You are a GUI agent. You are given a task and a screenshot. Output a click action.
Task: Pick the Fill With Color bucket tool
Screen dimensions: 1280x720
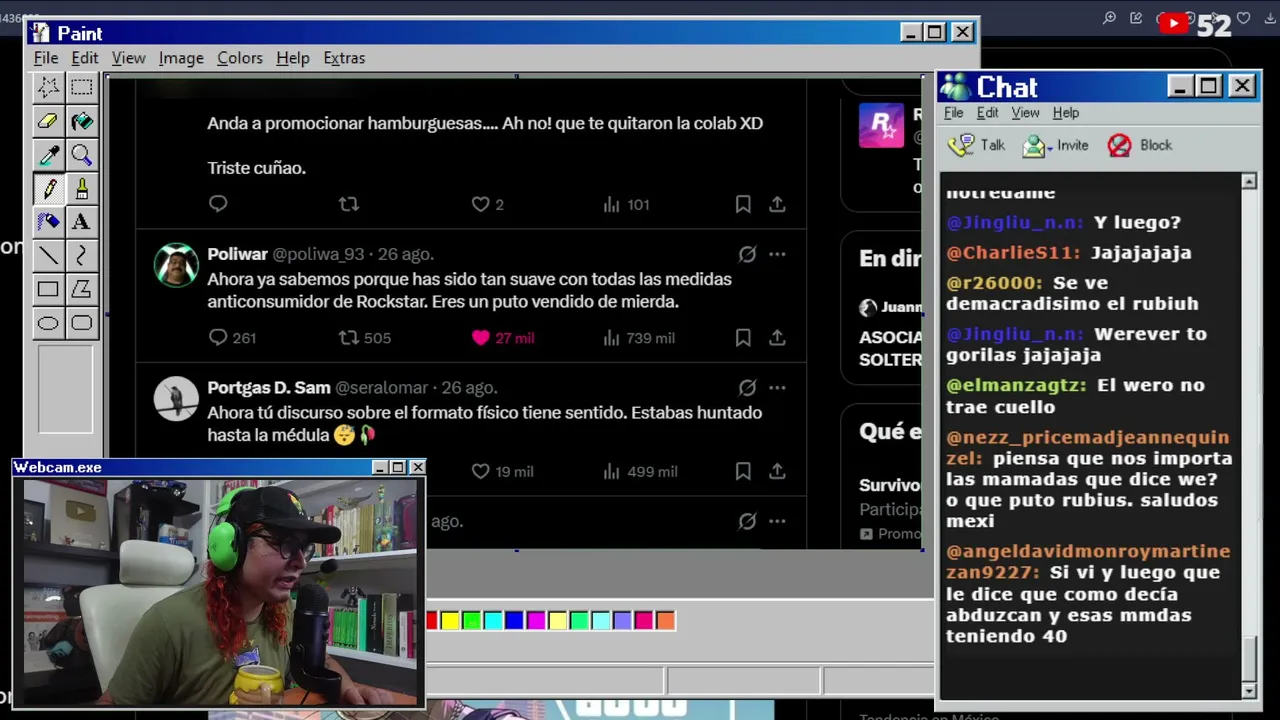click(82, 121)
